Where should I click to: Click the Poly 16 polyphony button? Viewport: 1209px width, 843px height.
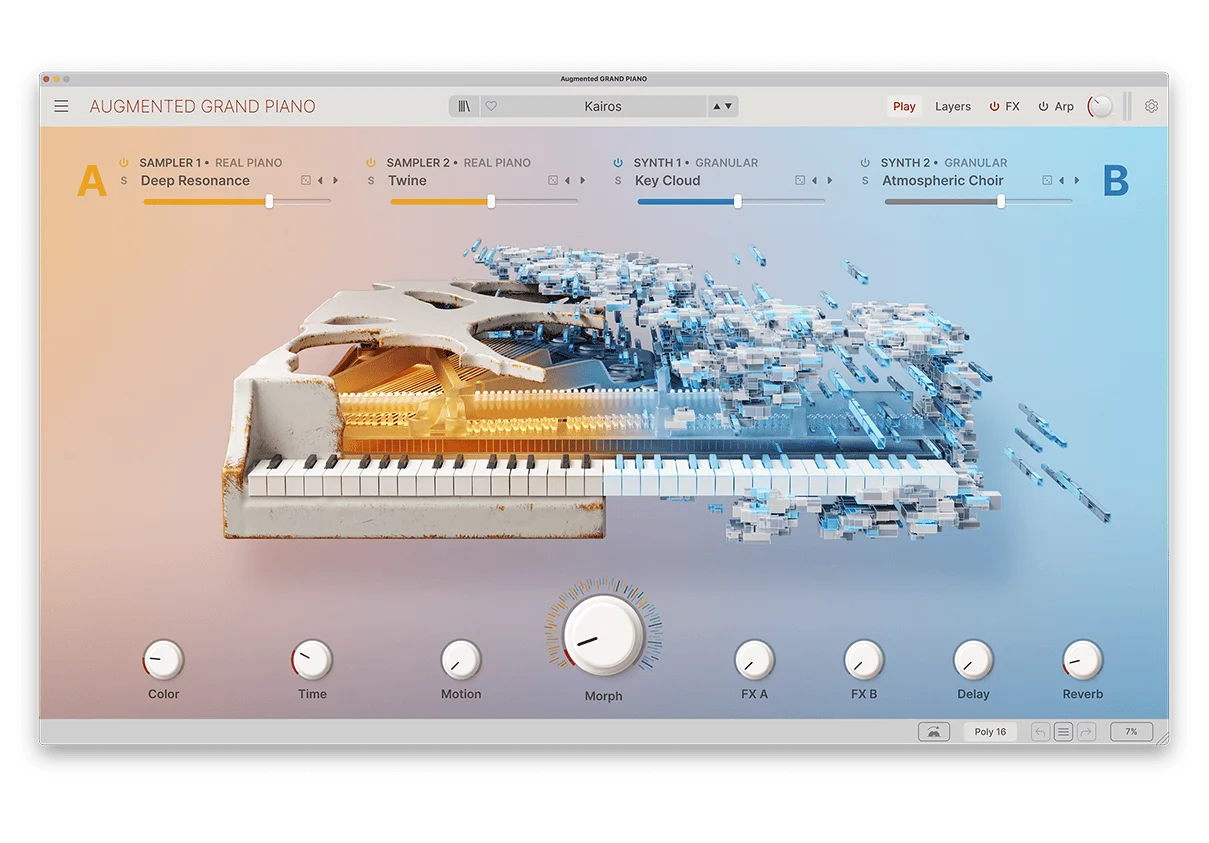coord(990,731)
